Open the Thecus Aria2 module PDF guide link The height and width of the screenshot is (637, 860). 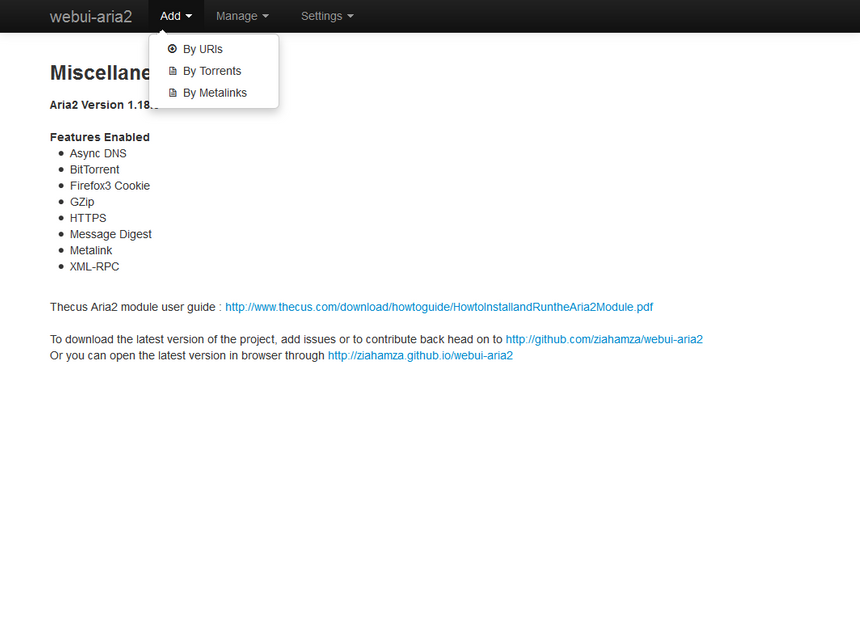(439, 307)
